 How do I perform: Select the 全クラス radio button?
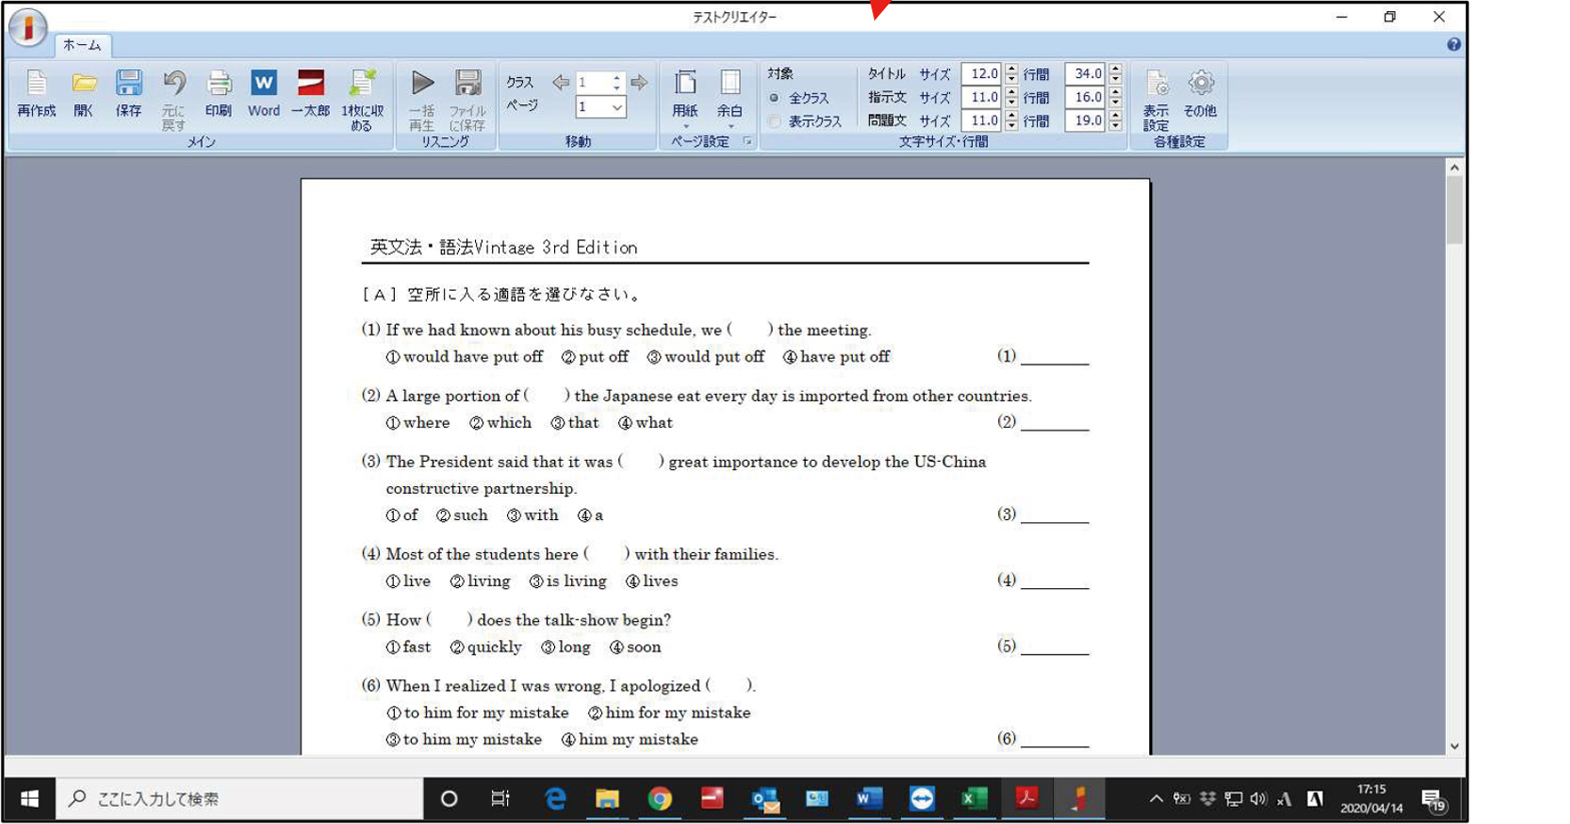pyautogui.click(x=775, y=98)
